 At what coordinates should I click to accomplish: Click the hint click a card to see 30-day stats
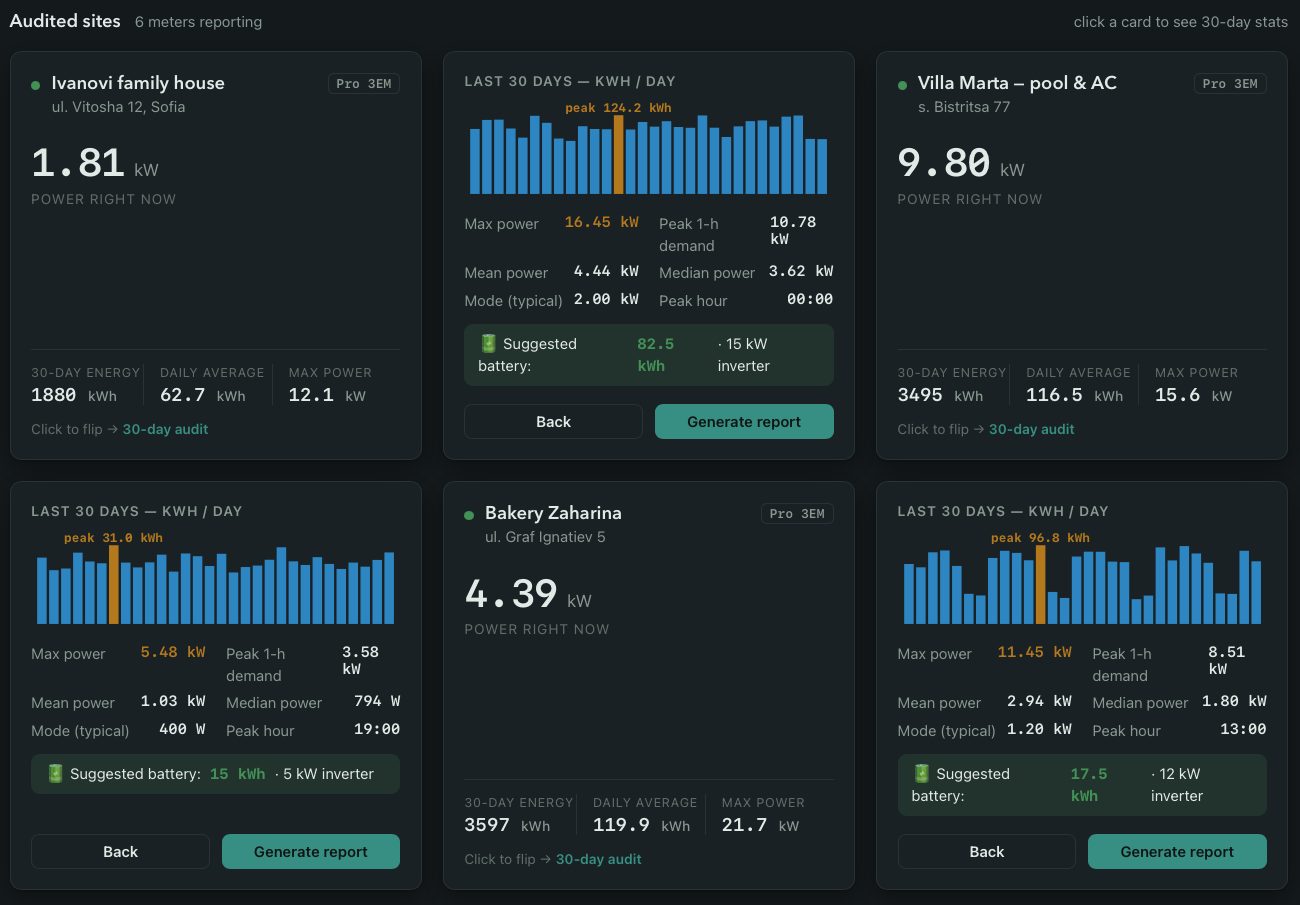coord(1181,22)
